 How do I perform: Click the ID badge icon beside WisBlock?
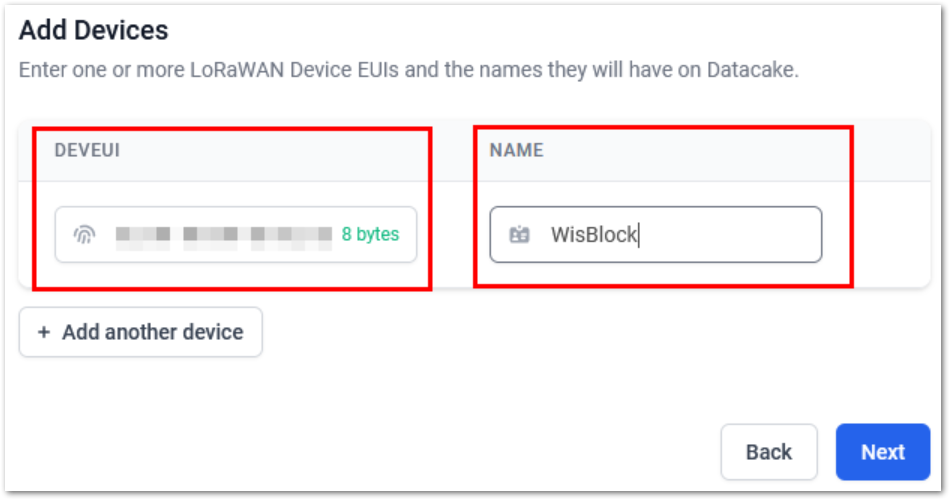[x=519, y=235]
